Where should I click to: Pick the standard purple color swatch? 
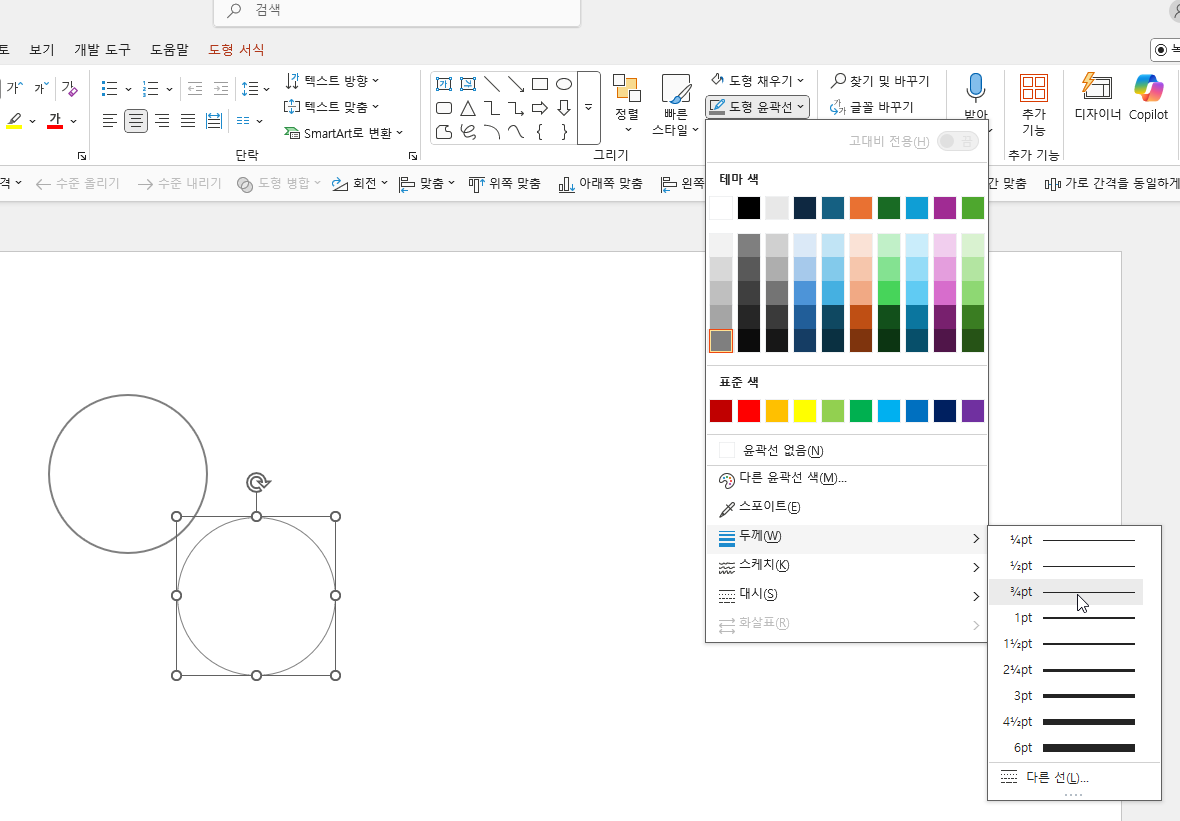tap(972, 411)
